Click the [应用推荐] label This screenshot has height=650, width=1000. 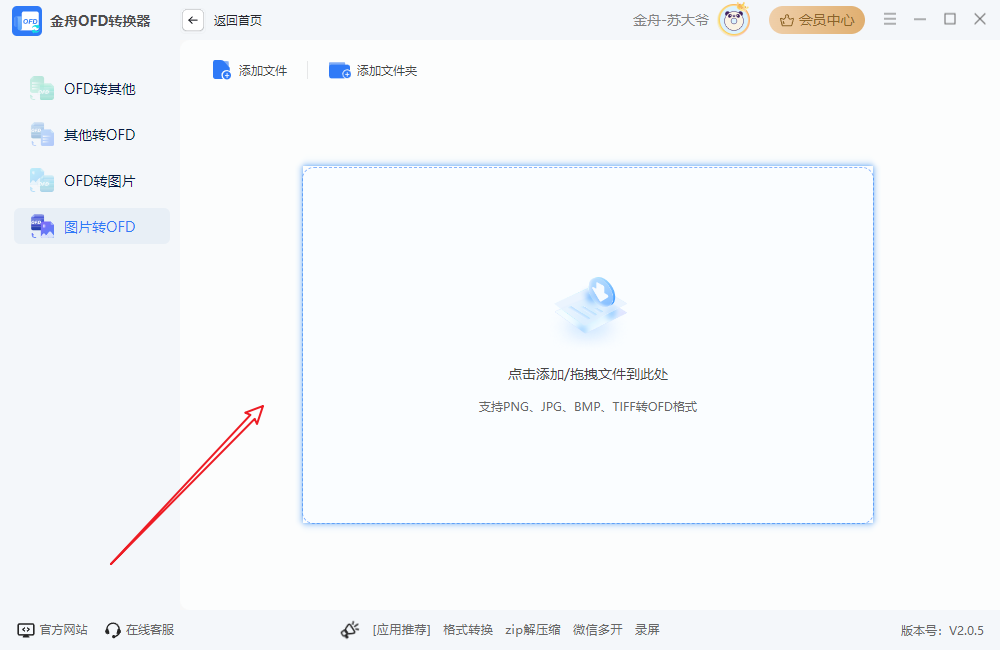pos(402,630)
